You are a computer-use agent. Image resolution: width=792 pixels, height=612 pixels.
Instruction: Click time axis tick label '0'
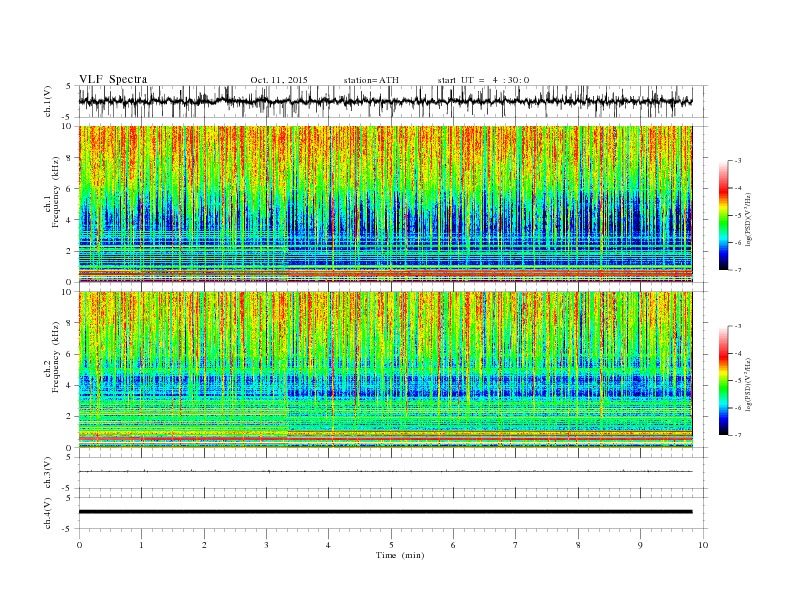(79, 545)
